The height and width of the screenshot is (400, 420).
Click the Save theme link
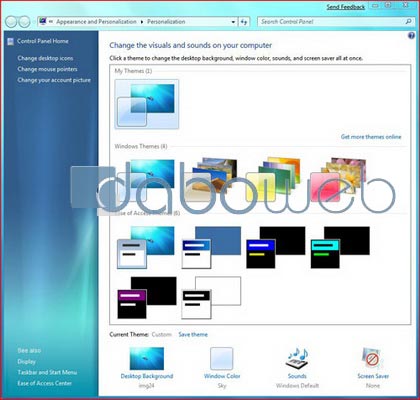pyautogui.click(x=193, y=334)
